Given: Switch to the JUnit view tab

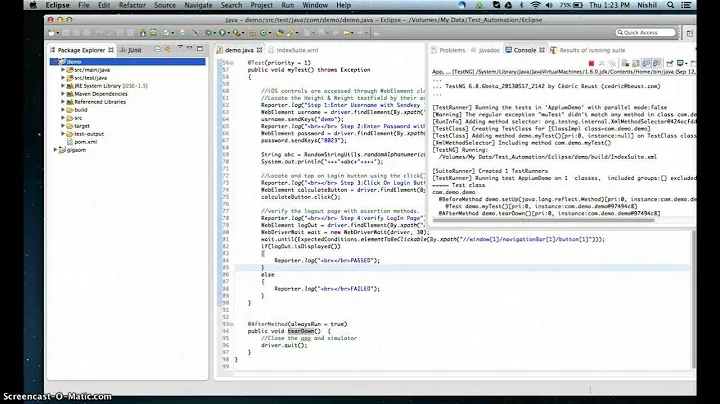Looking at the screenshot, I should 131,50.
